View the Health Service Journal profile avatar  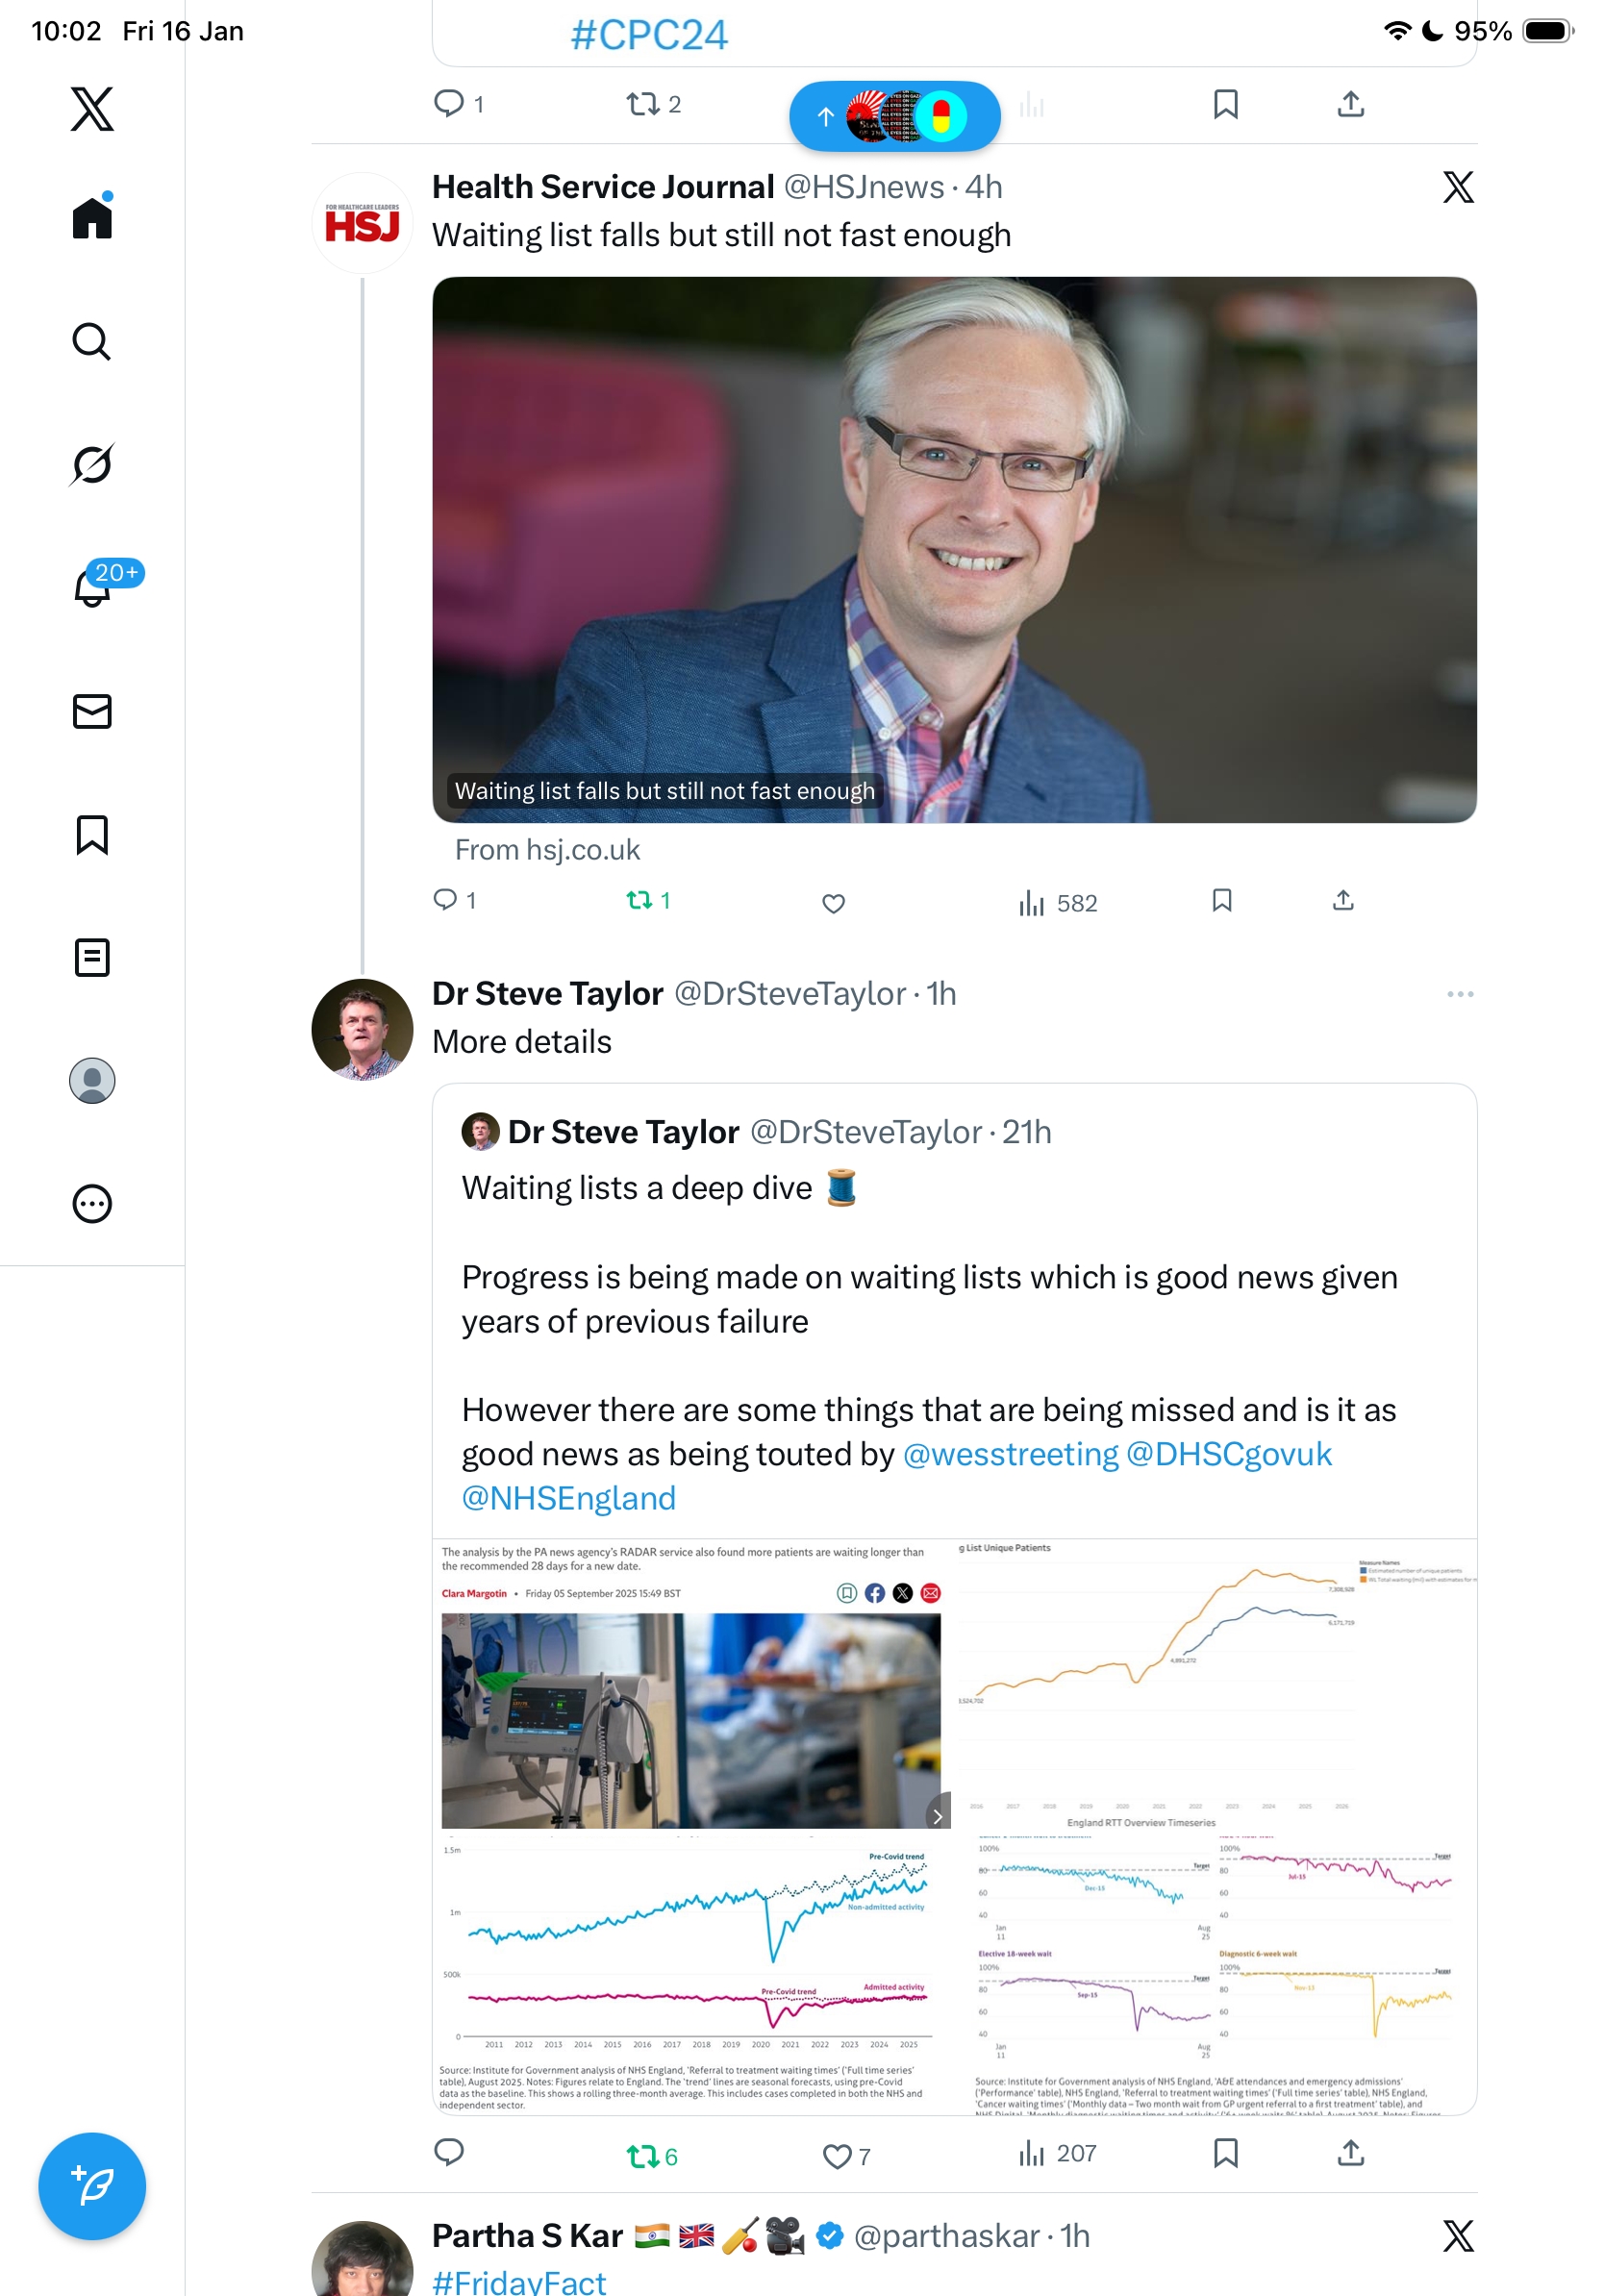tap(362, 223)
